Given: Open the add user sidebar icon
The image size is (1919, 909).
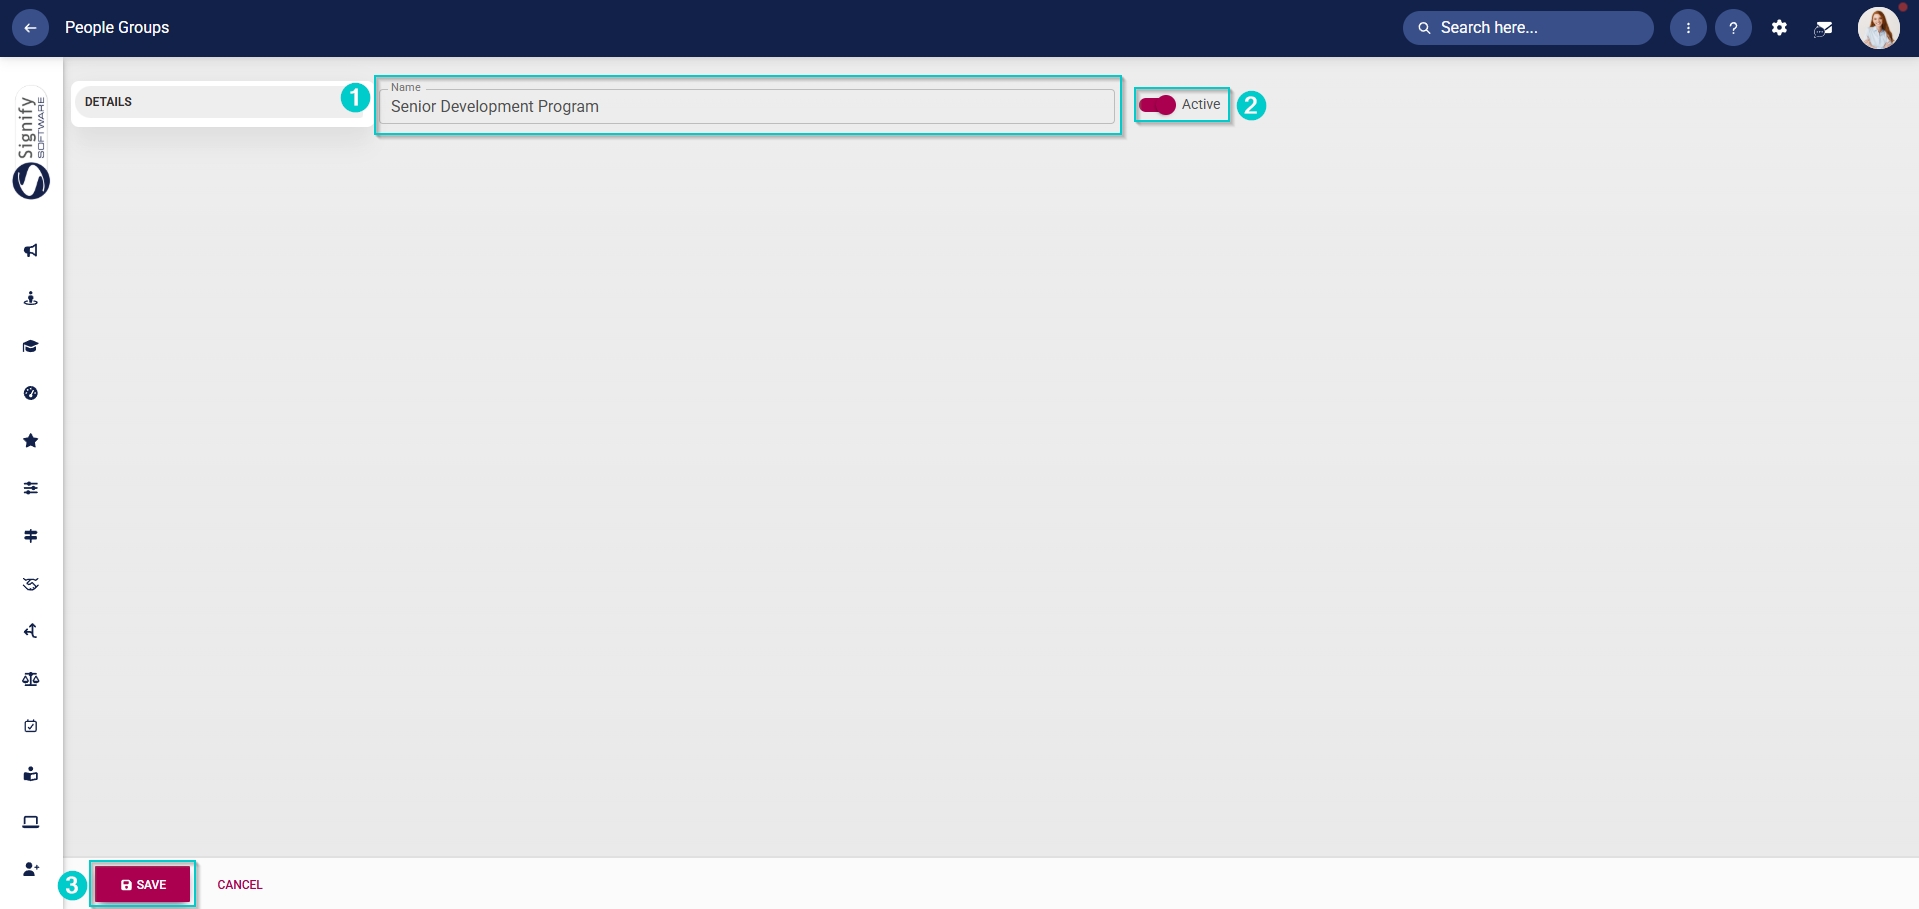Looking at the screenshot, I should [x=31, y=869].
